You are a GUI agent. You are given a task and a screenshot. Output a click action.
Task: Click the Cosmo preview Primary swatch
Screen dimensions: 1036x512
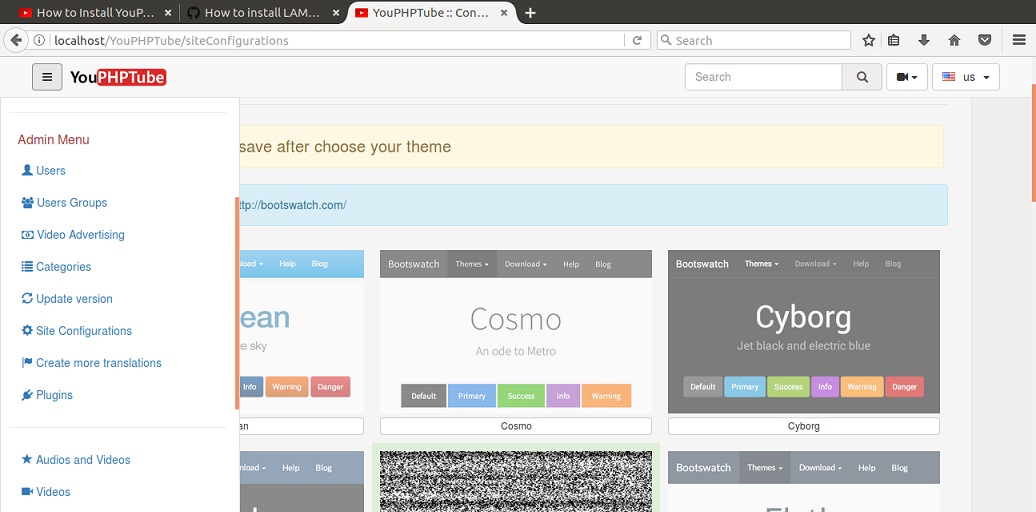pyautogui.click(x=472, y=396)
